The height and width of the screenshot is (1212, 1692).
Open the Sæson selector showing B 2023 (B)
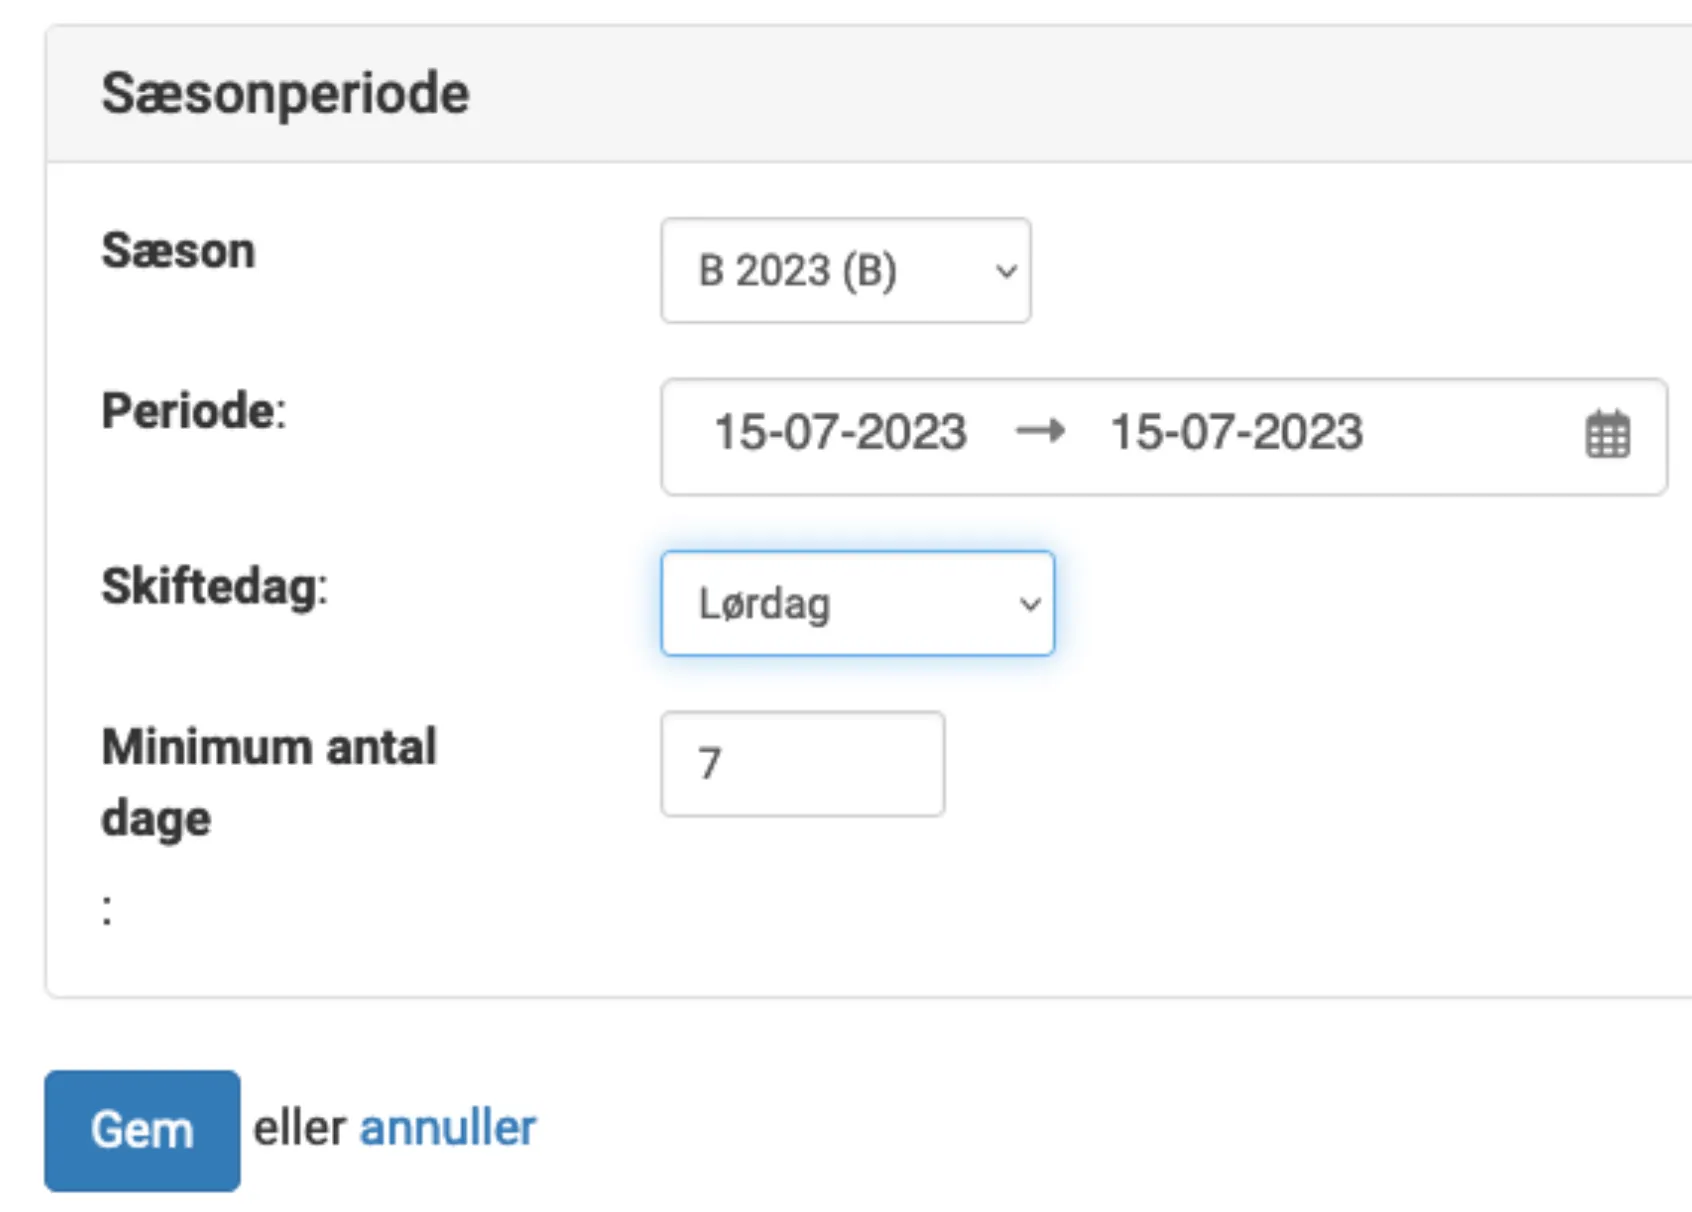845,270
